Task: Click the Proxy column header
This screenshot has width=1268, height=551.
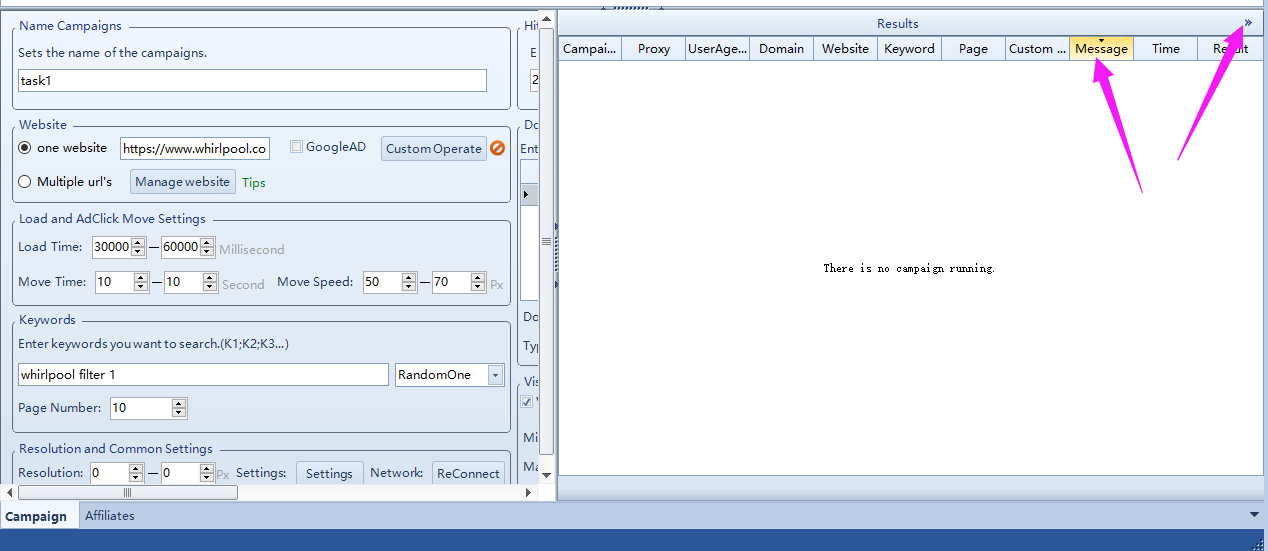Action: (654, 49)
